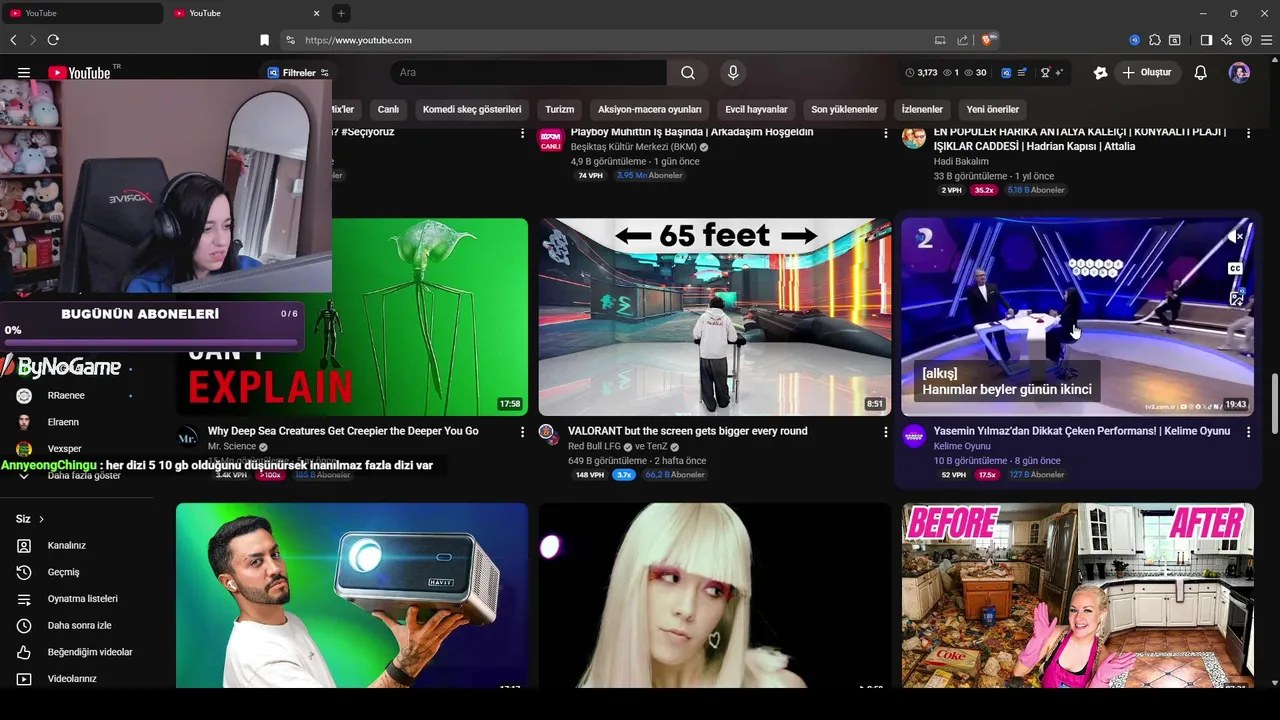Image resolution: width=1280 pixels, height=720 pixels.
Task: Open the Filtreler dropdown
Action: [298, 73]
